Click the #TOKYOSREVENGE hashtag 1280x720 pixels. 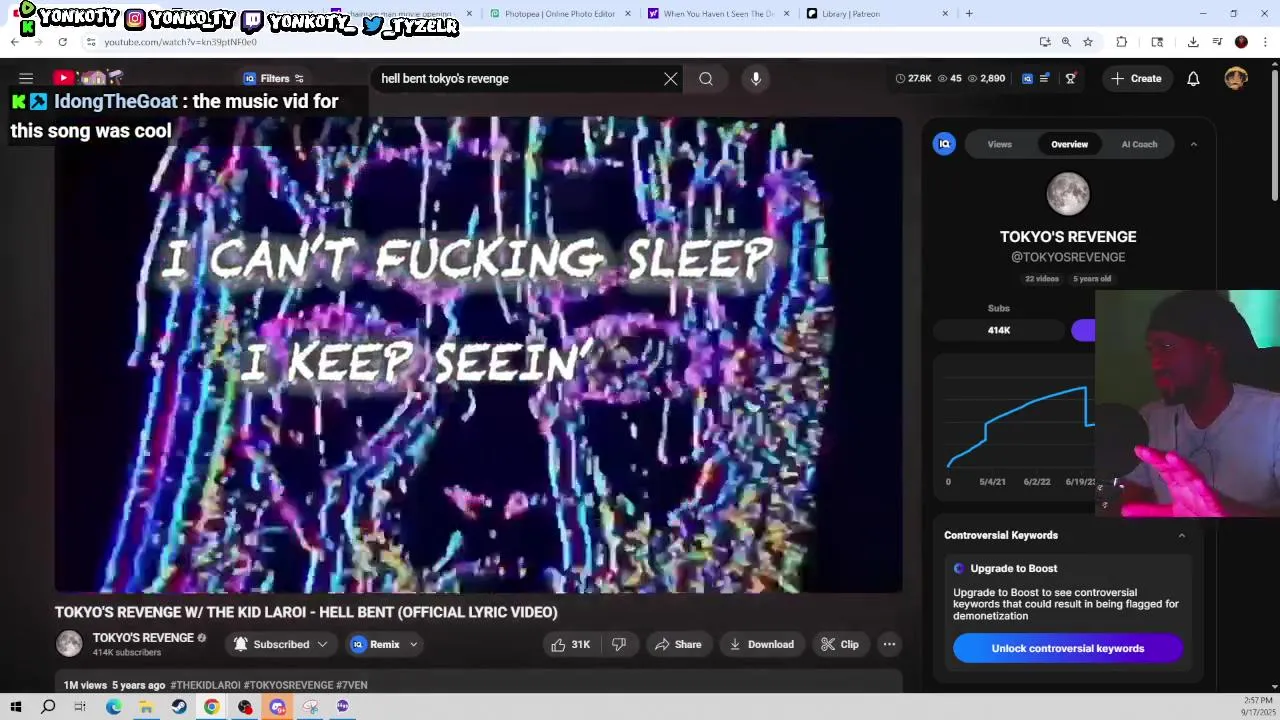coord(288,685)
